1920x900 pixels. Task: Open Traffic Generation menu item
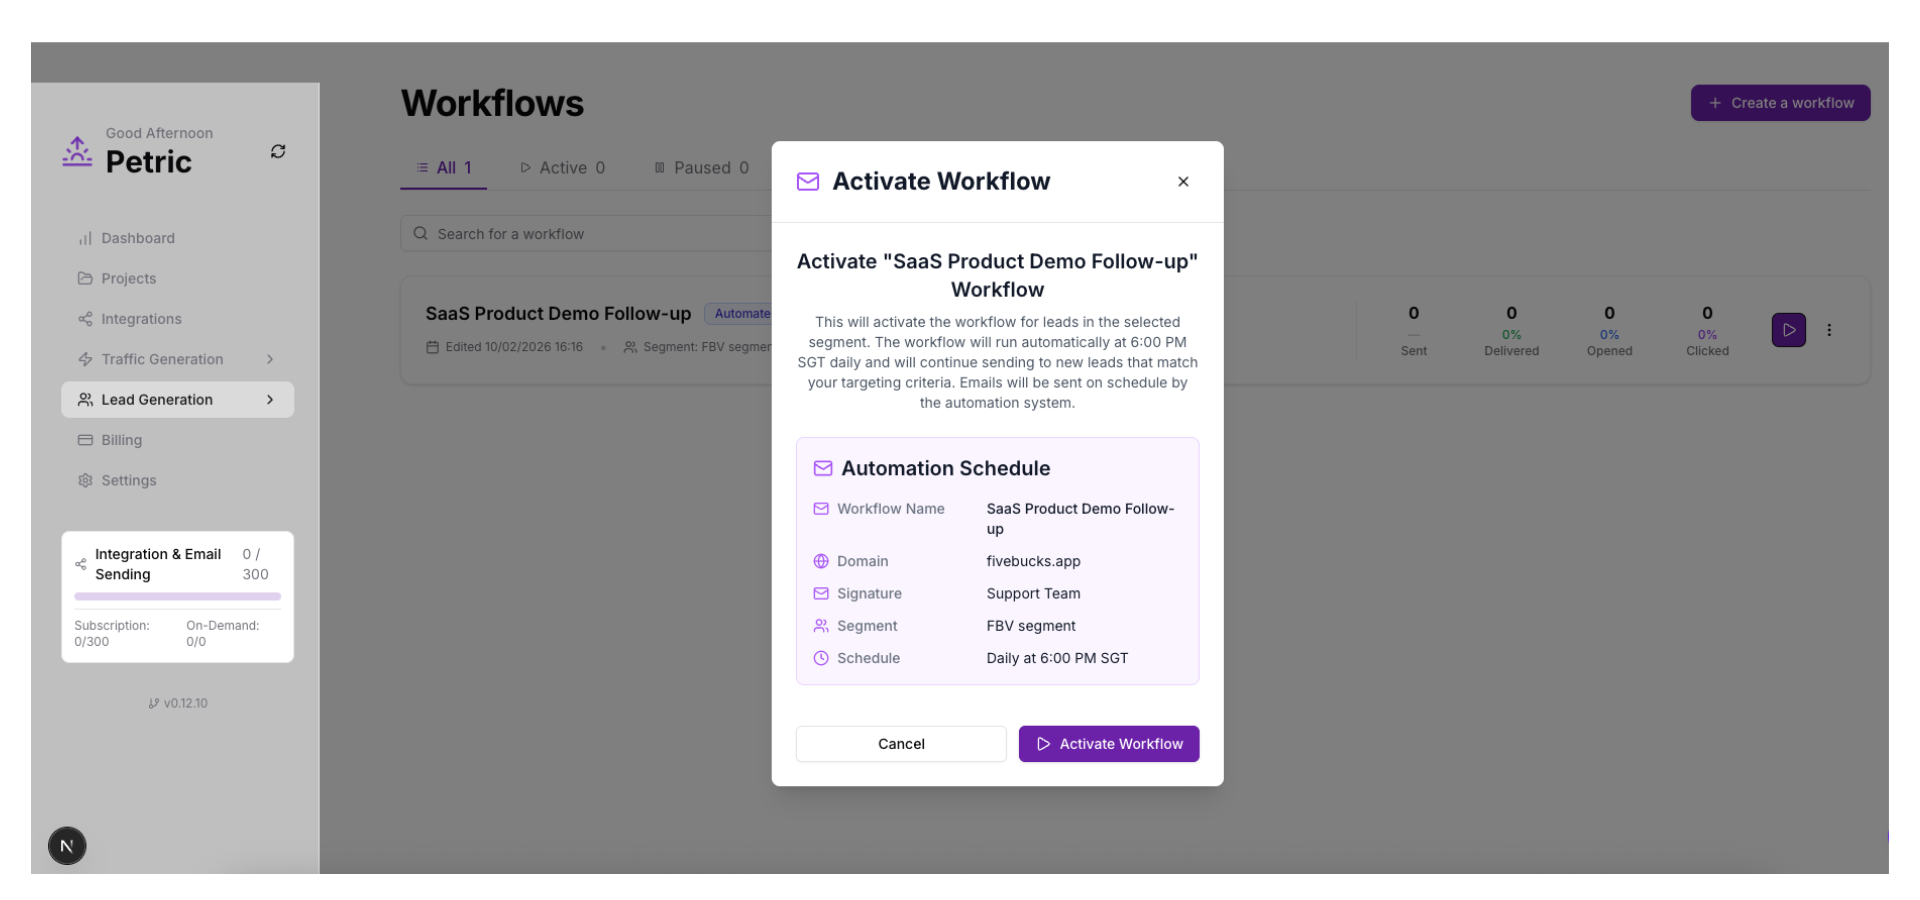click(177, 359)
